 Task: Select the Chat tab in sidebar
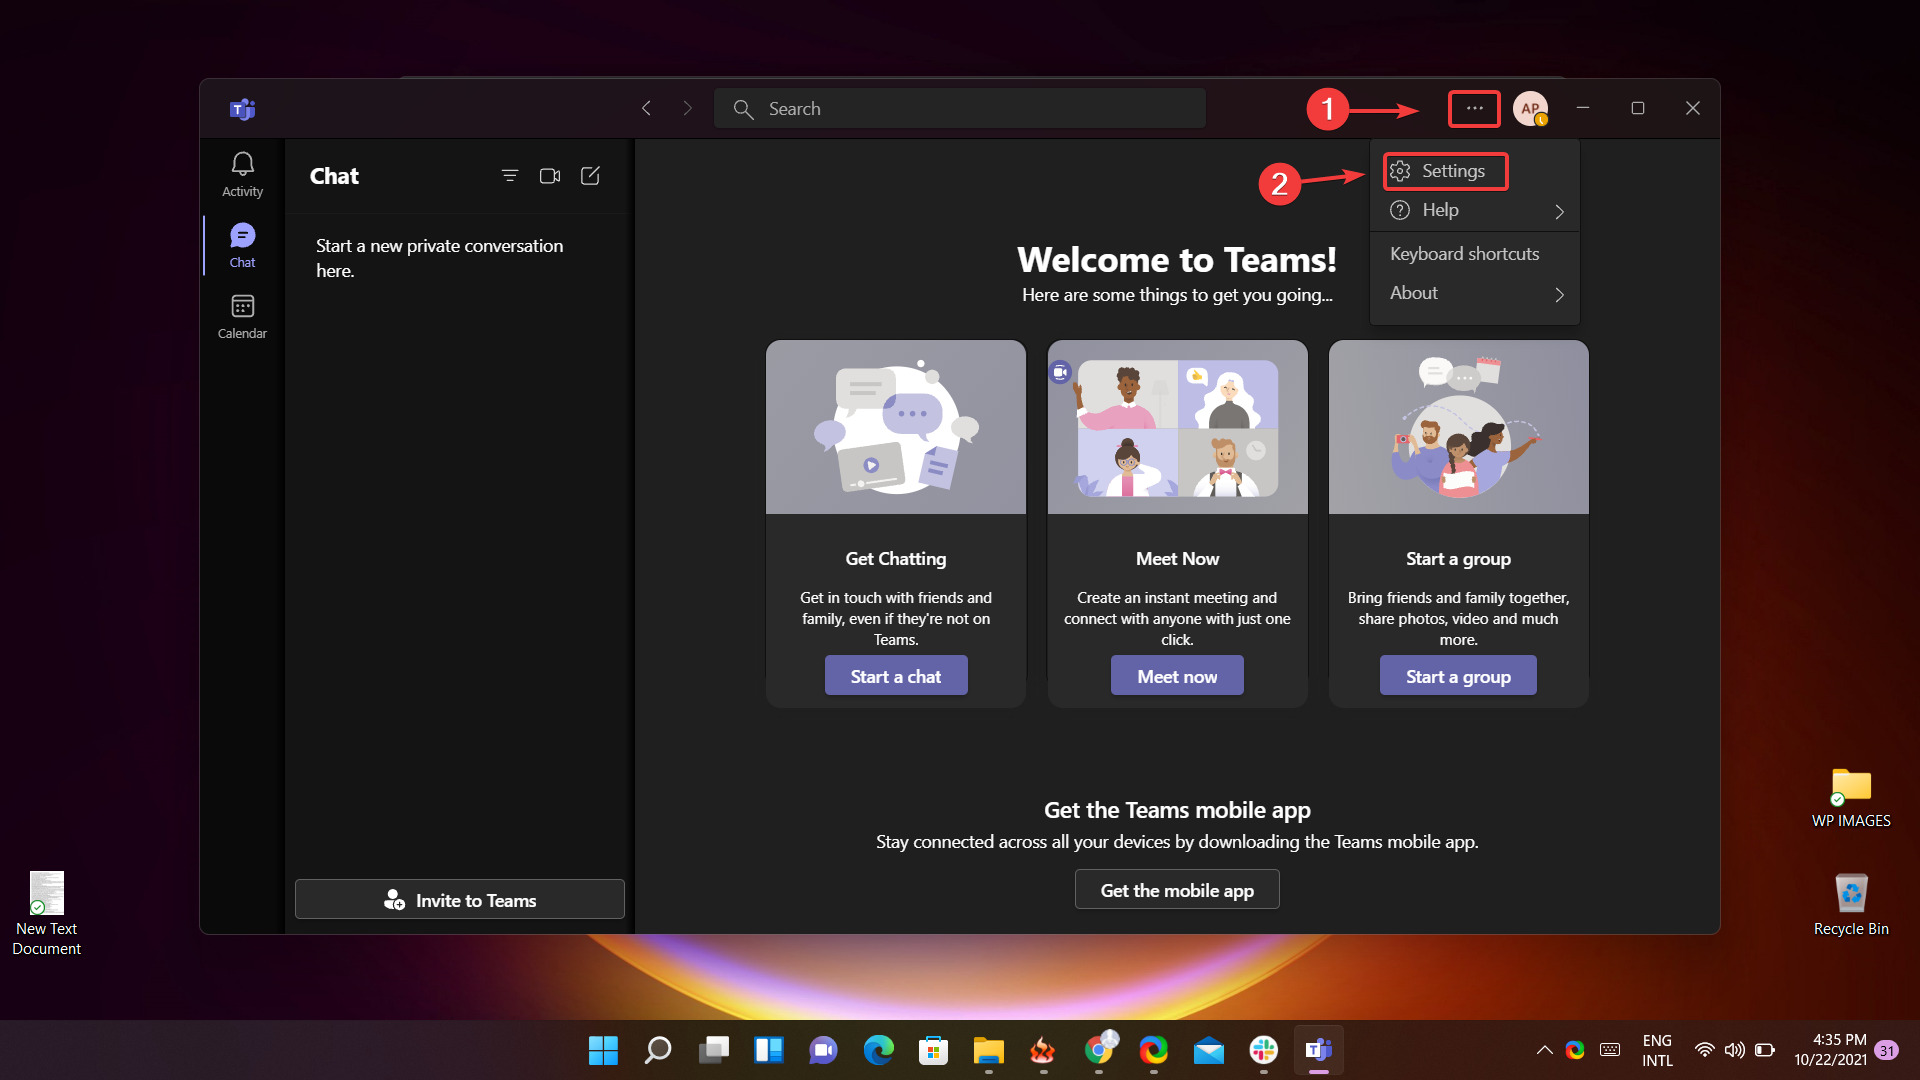click(242, 245)
